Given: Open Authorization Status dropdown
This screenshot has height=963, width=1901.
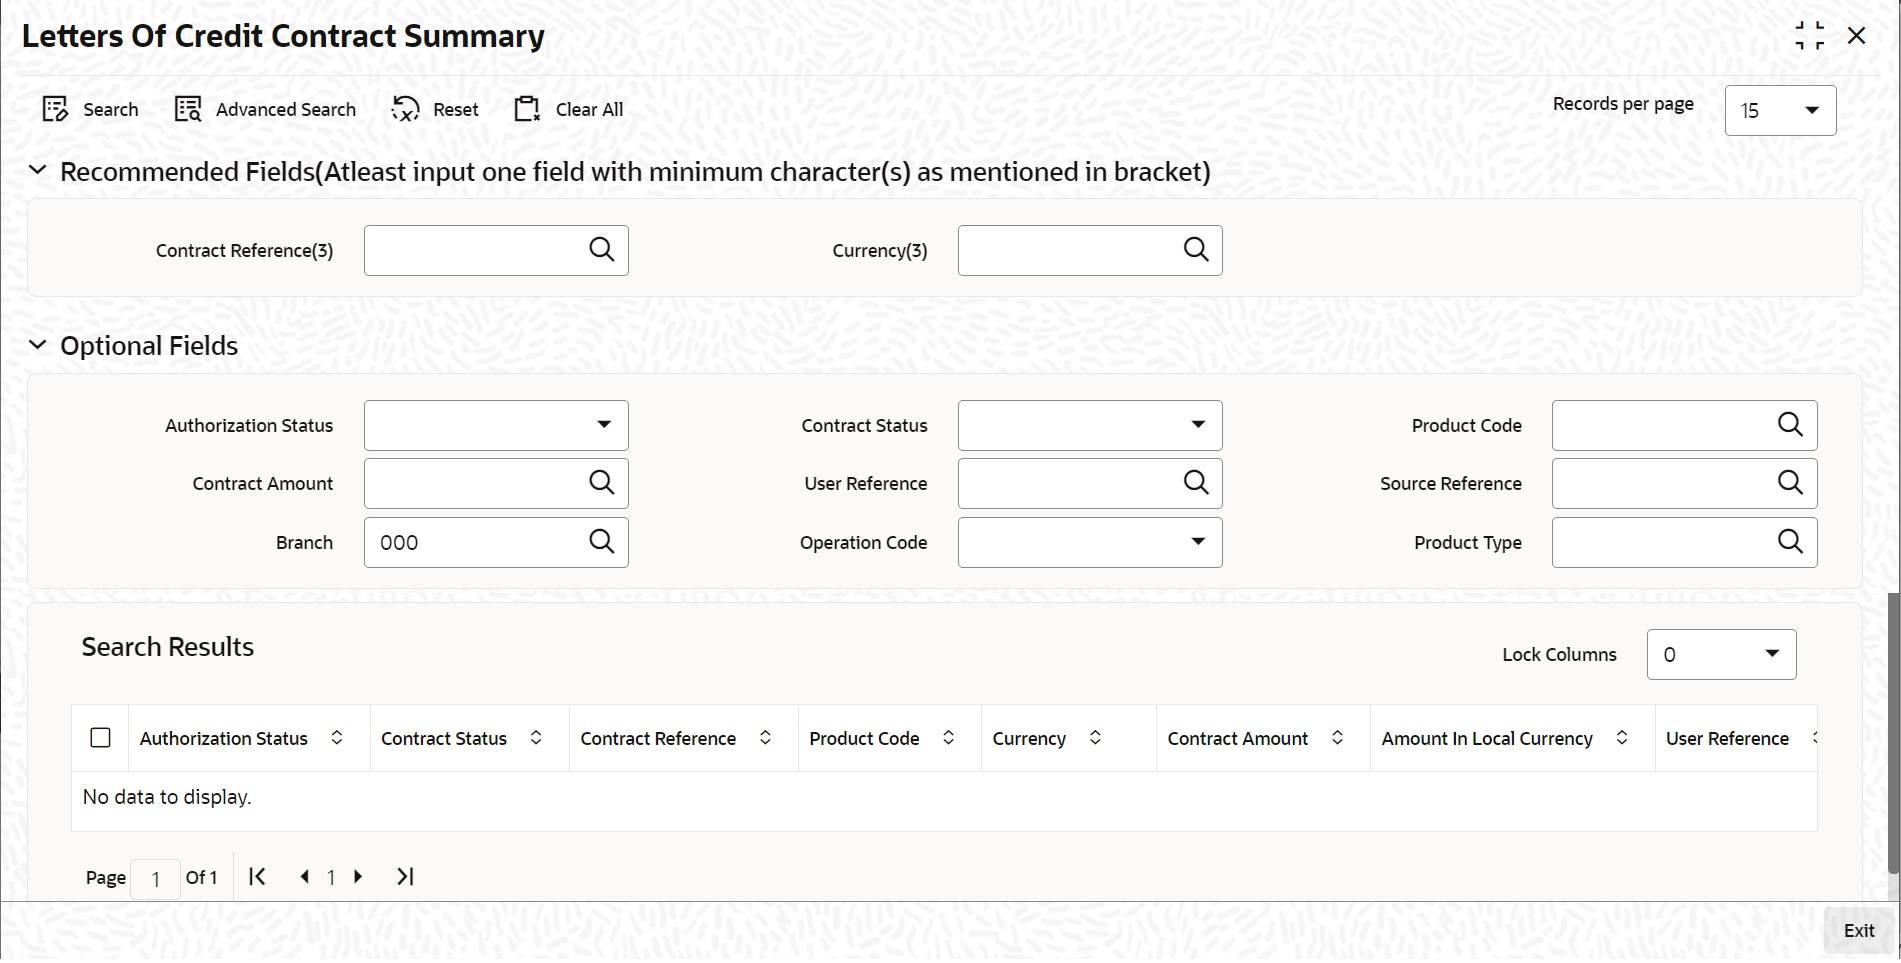Looking at the screenshot, I should tap(603, 425).
